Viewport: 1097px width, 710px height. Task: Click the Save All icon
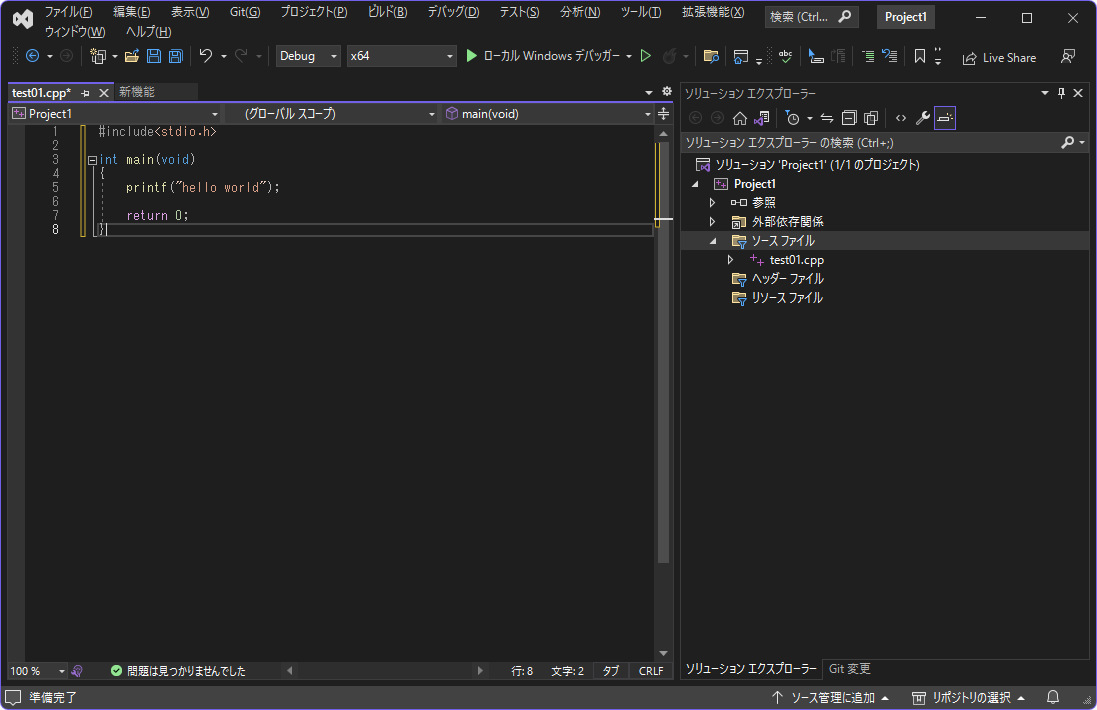pyautogui.click(x=175, y=56)
